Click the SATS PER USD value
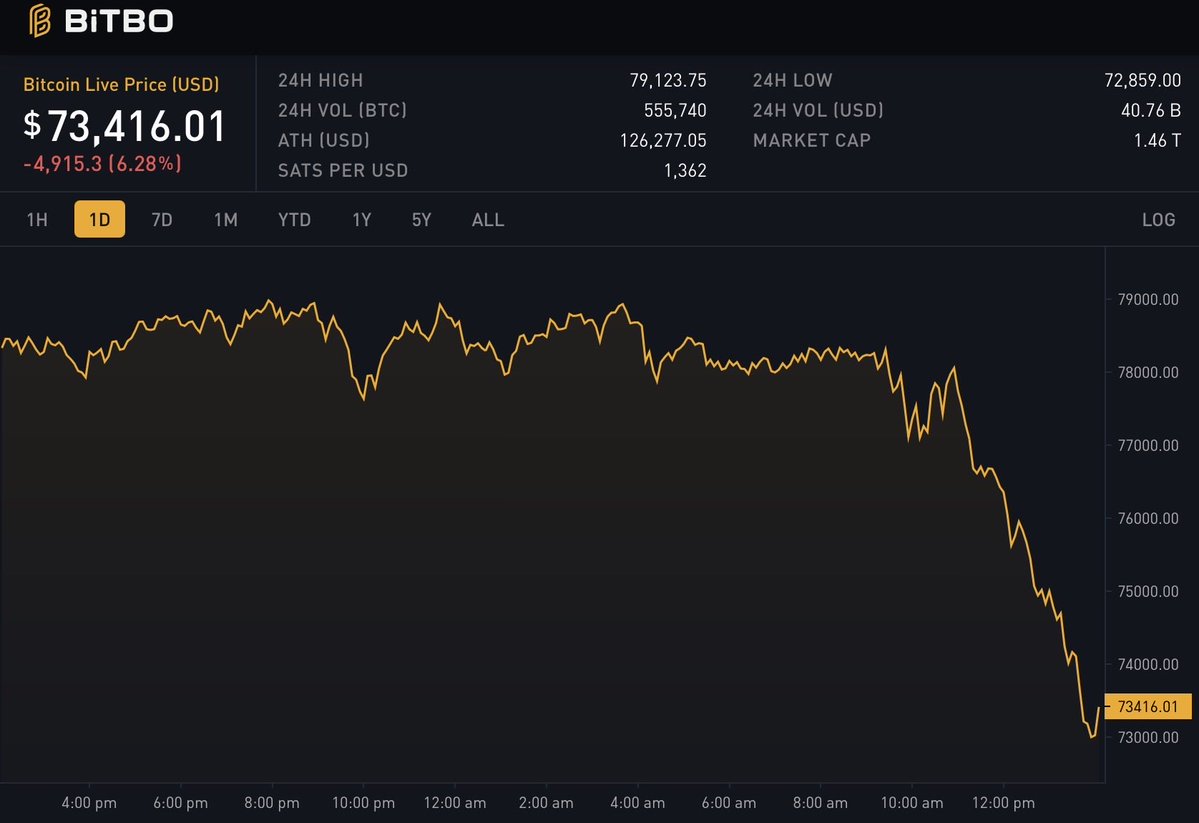Image resolution: width=1199 pixels, height=823 pixels. (x=685, y=171)
